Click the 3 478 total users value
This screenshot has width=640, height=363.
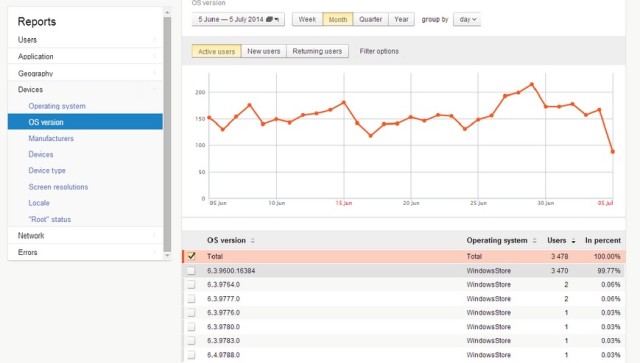[559, 256]
